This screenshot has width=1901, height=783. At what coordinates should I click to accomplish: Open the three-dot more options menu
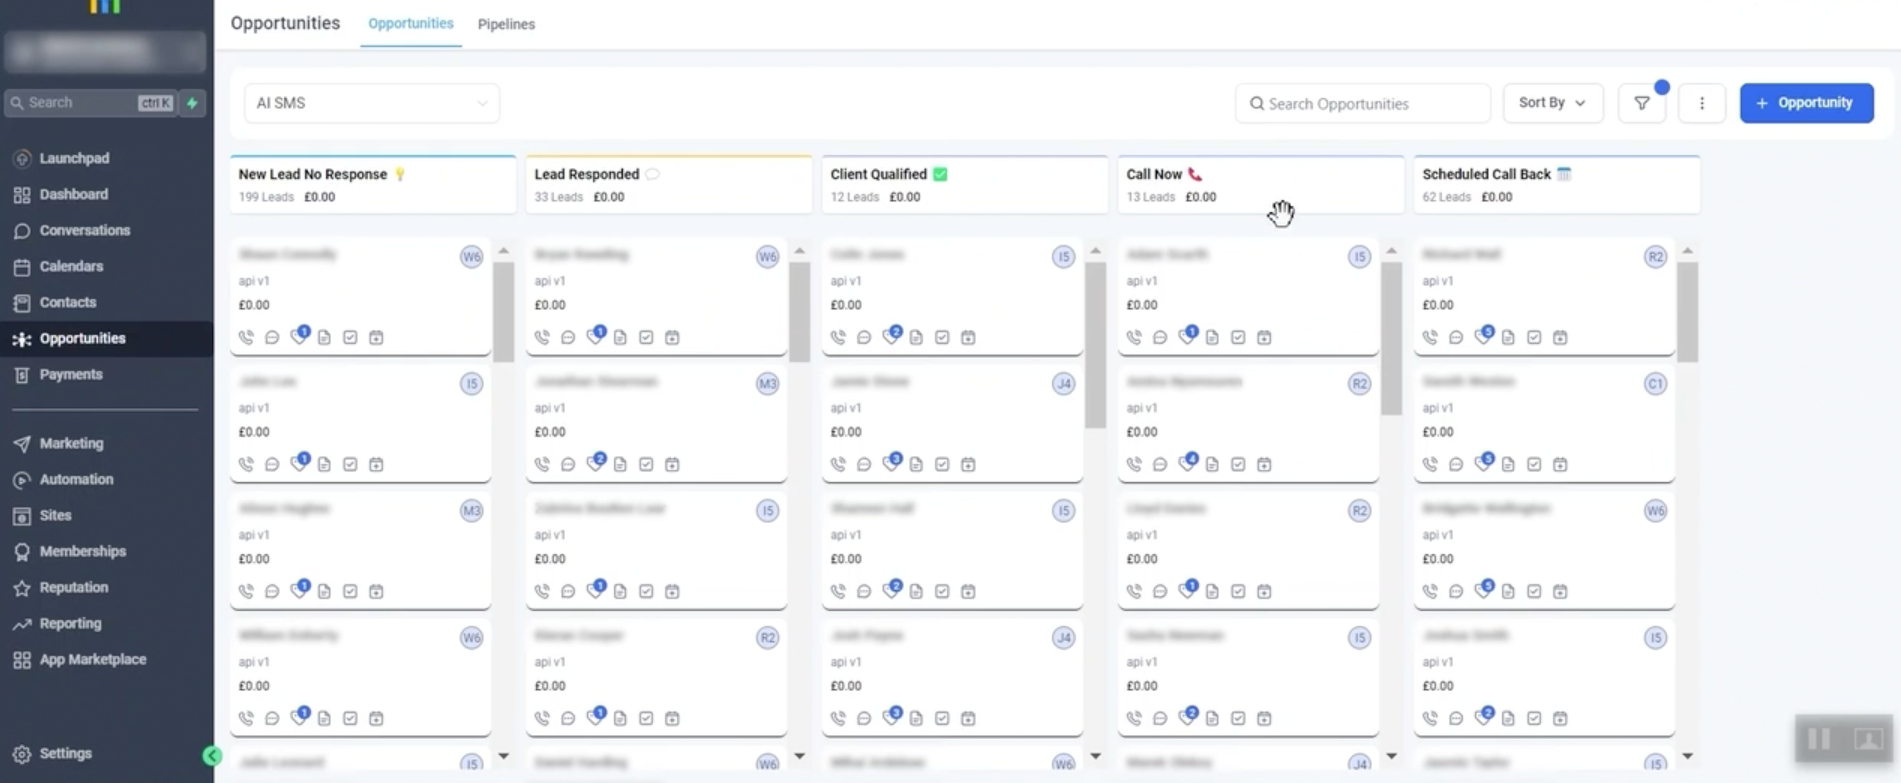(1701, 103)
